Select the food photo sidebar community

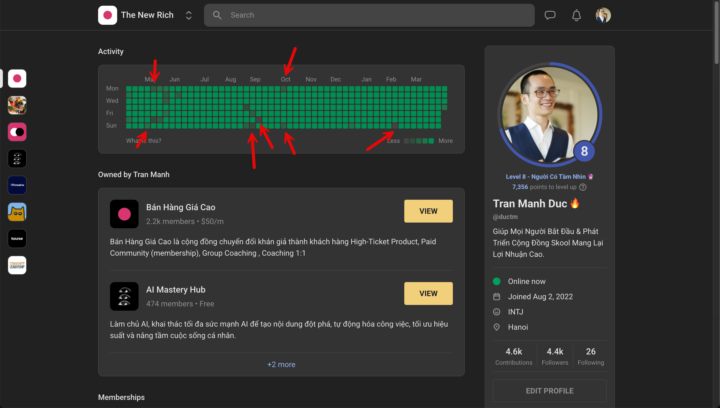[17, 105]
